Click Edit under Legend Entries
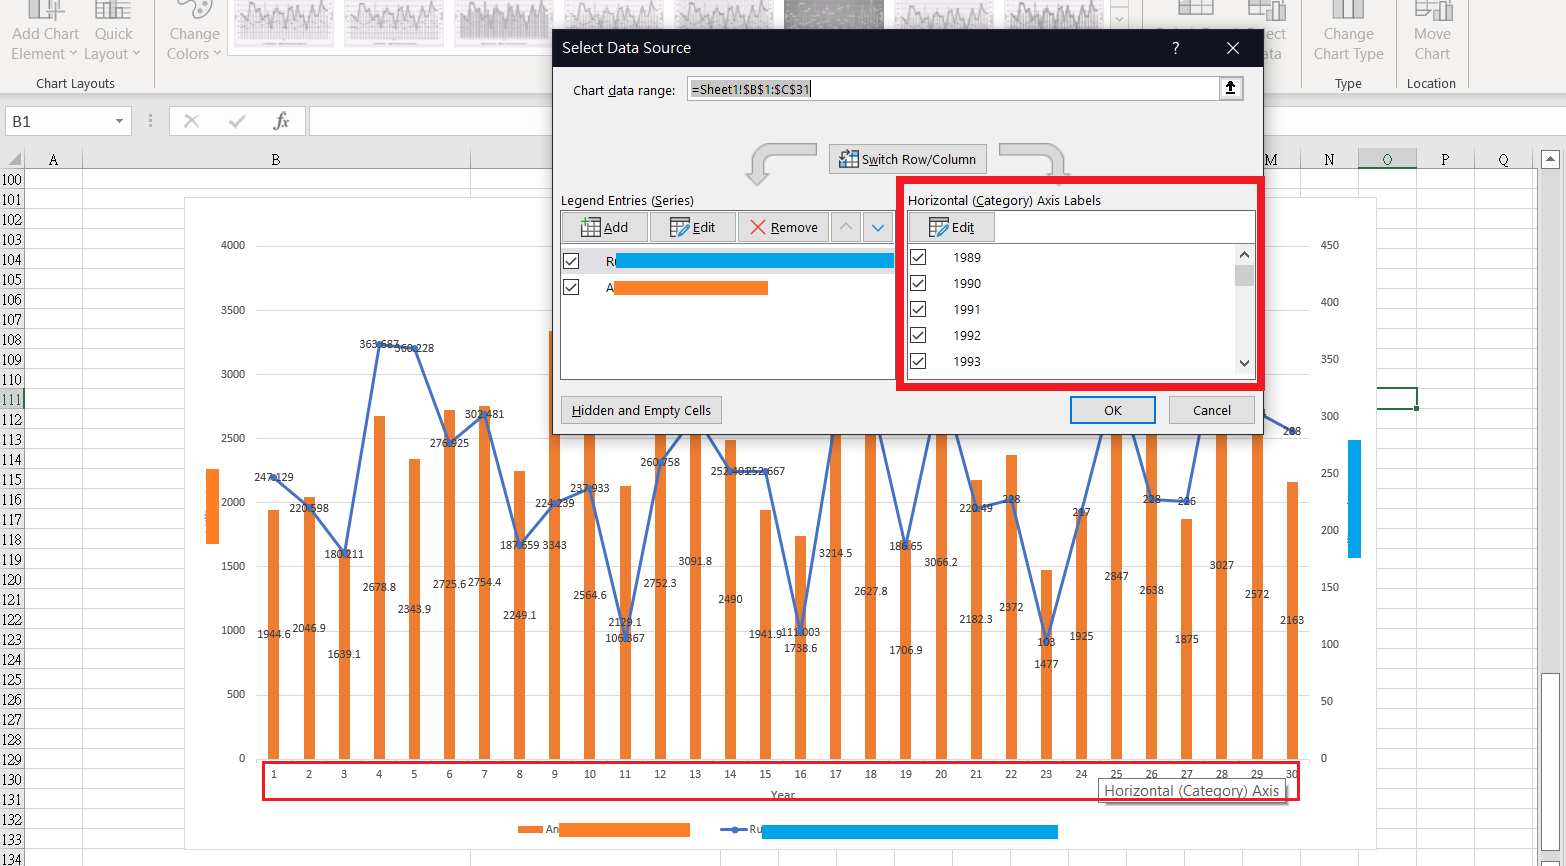1566x866 pixels. [x=693, y=226]
